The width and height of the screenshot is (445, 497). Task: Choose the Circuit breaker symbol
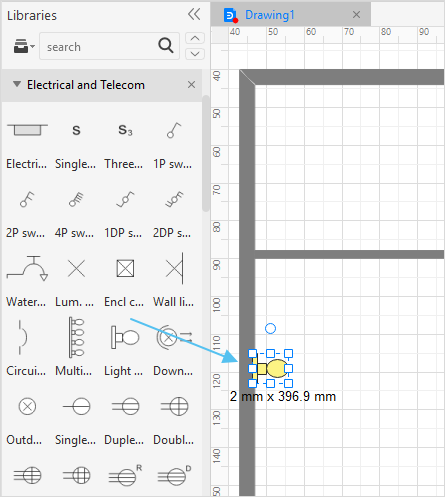tap(23, 337)
